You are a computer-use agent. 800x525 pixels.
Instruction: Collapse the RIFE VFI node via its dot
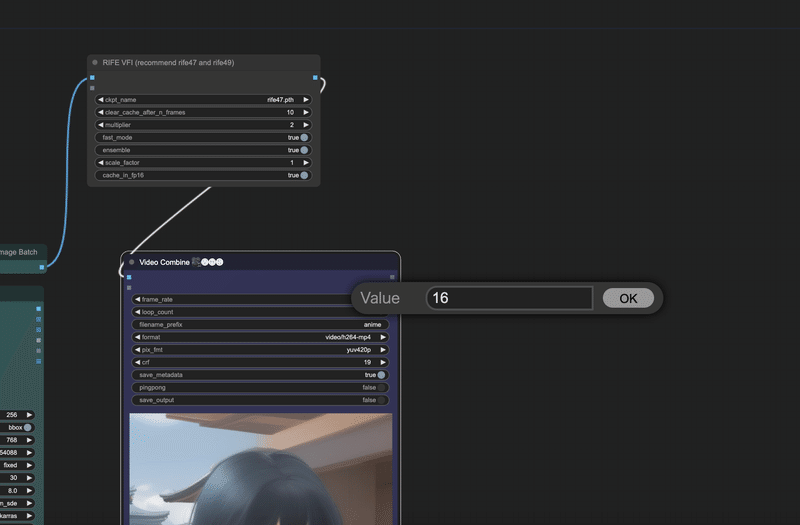[x=95, y=62]
